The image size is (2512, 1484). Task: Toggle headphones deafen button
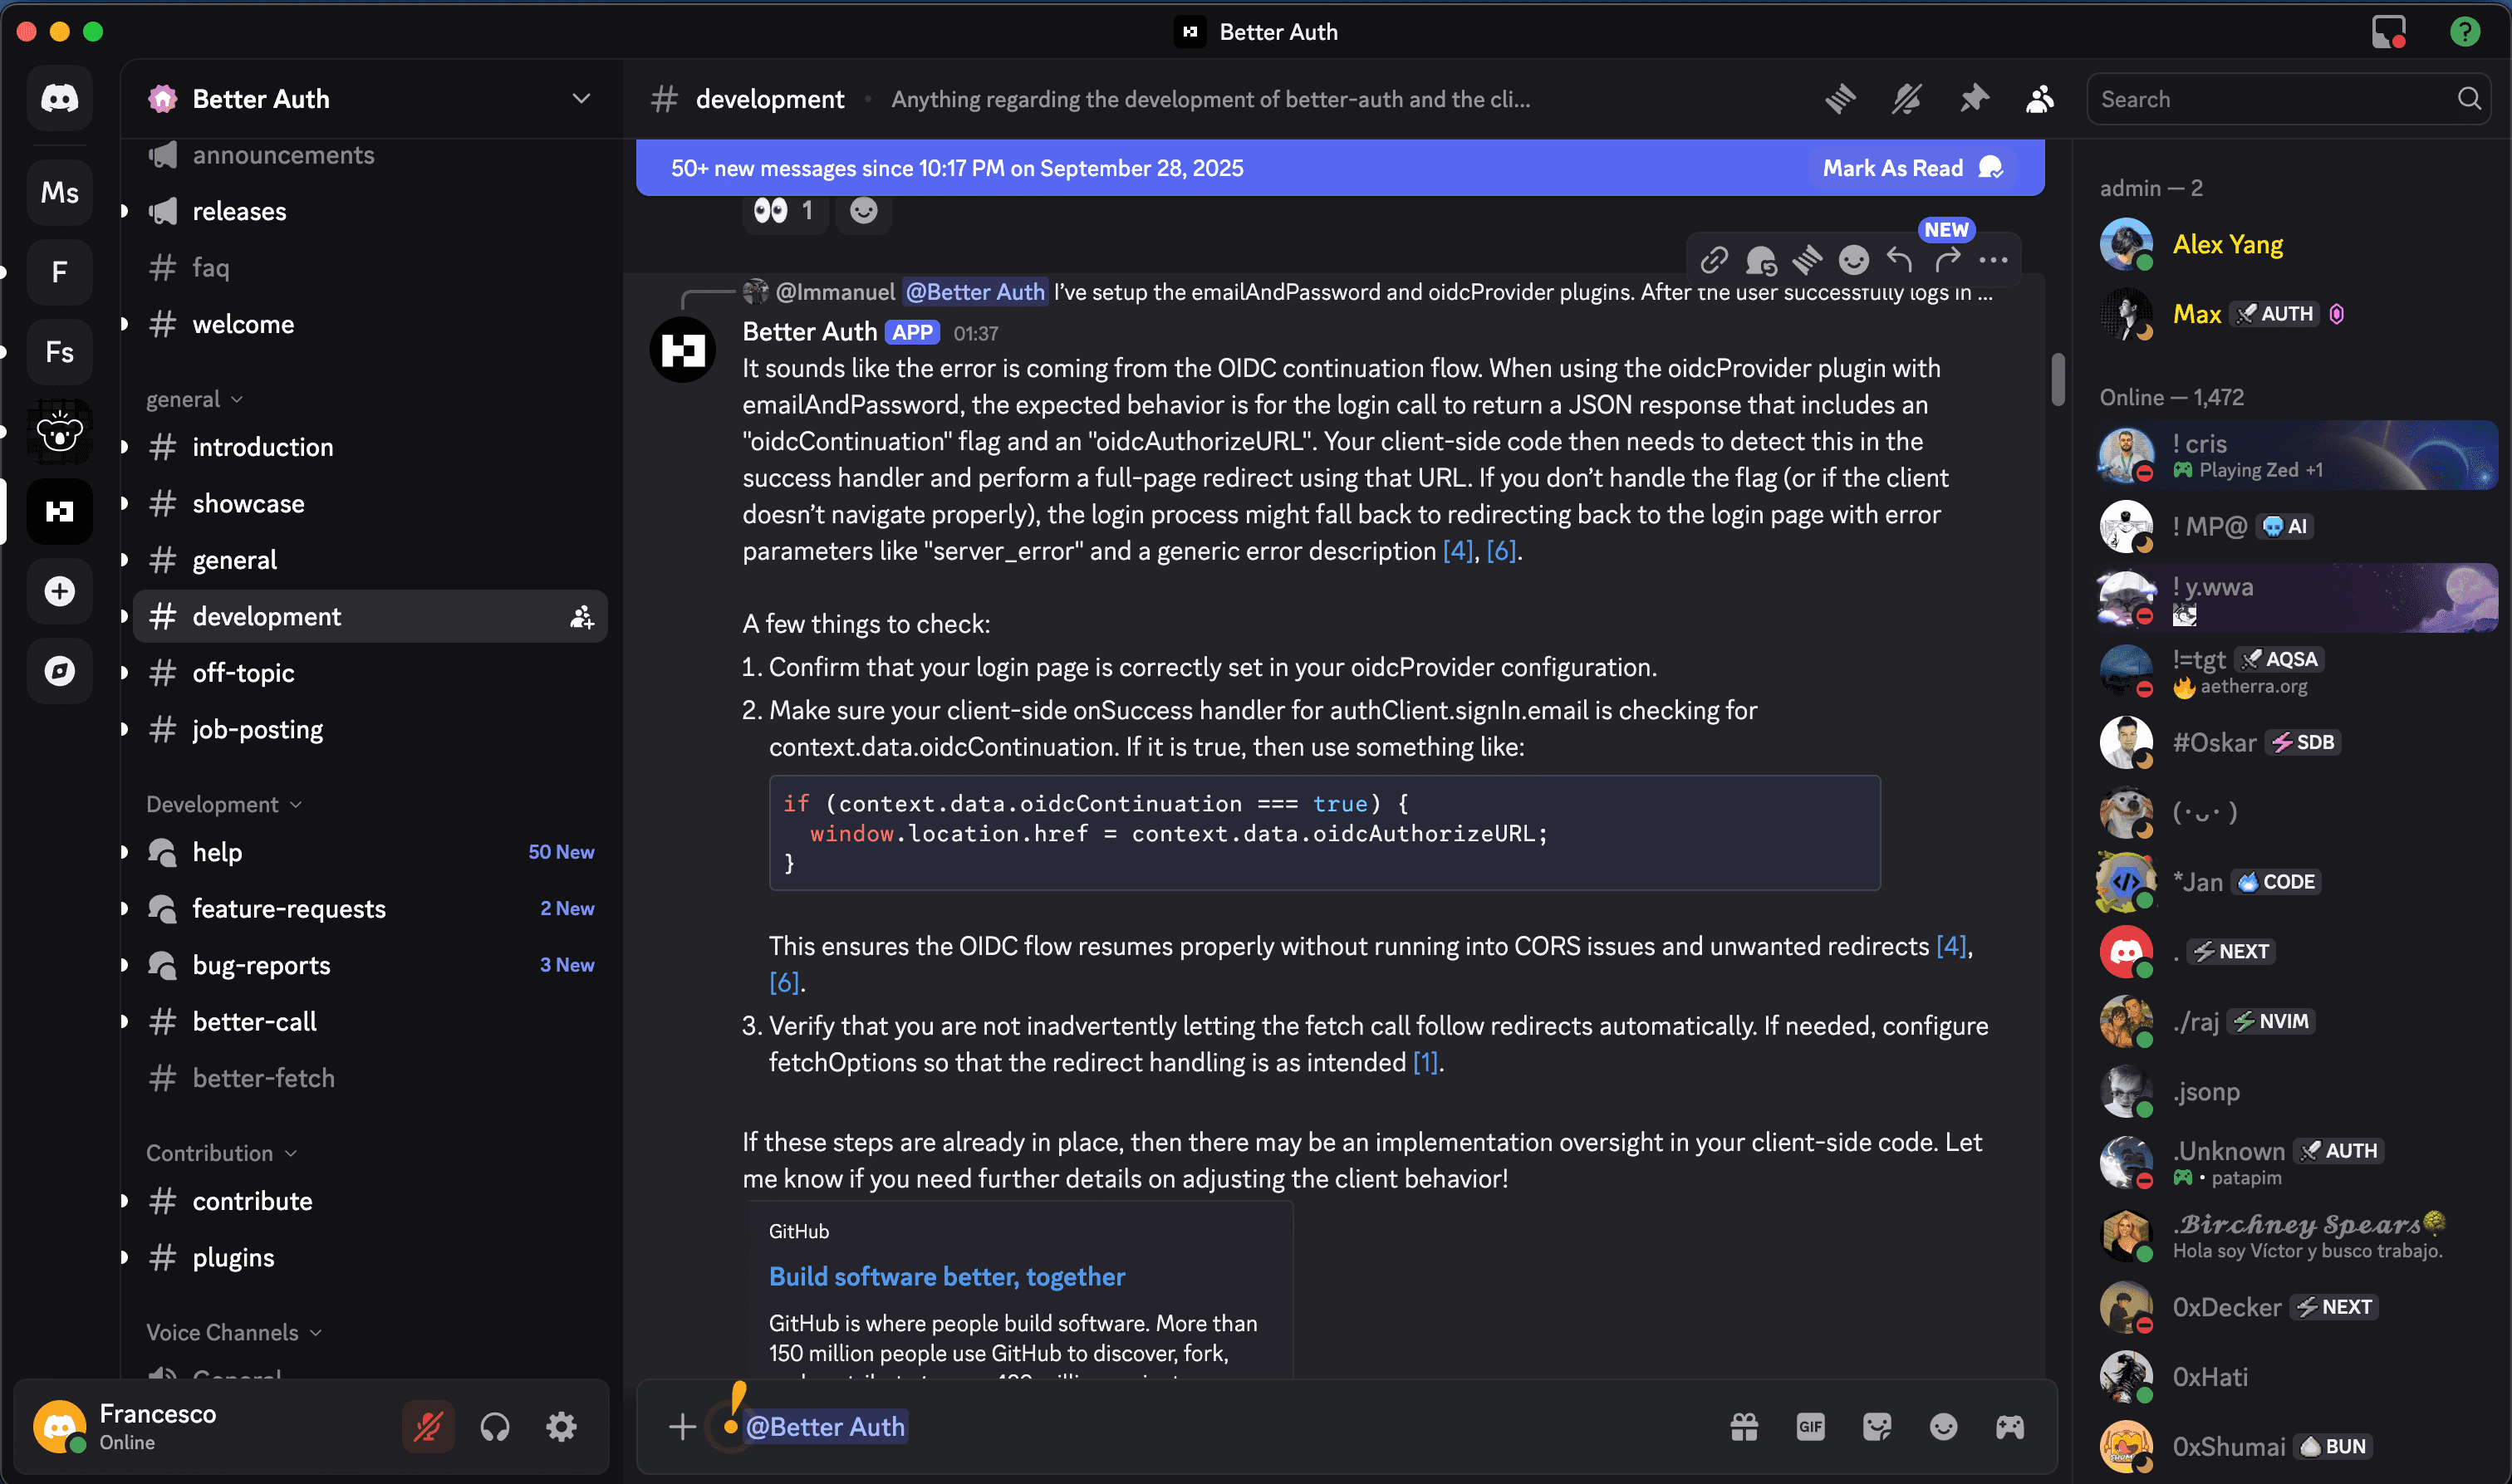495,1427
